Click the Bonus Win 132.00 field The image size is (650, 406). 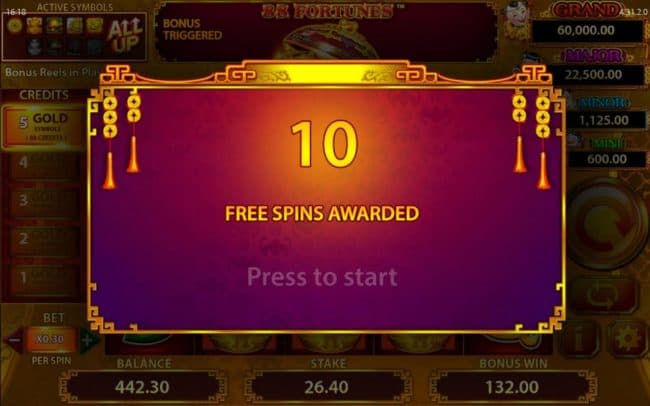pyautogui.click(x=512, y=387)
